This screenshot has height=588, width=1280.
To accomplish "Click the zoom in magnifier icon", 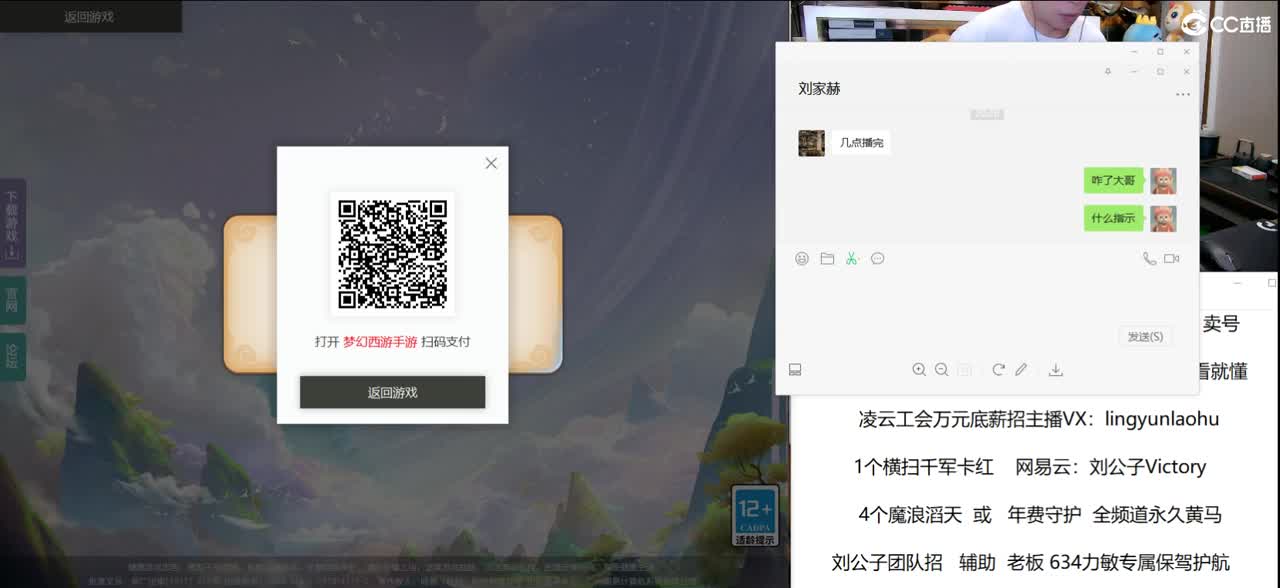I will pyautogui.click(x=919, y=370).
